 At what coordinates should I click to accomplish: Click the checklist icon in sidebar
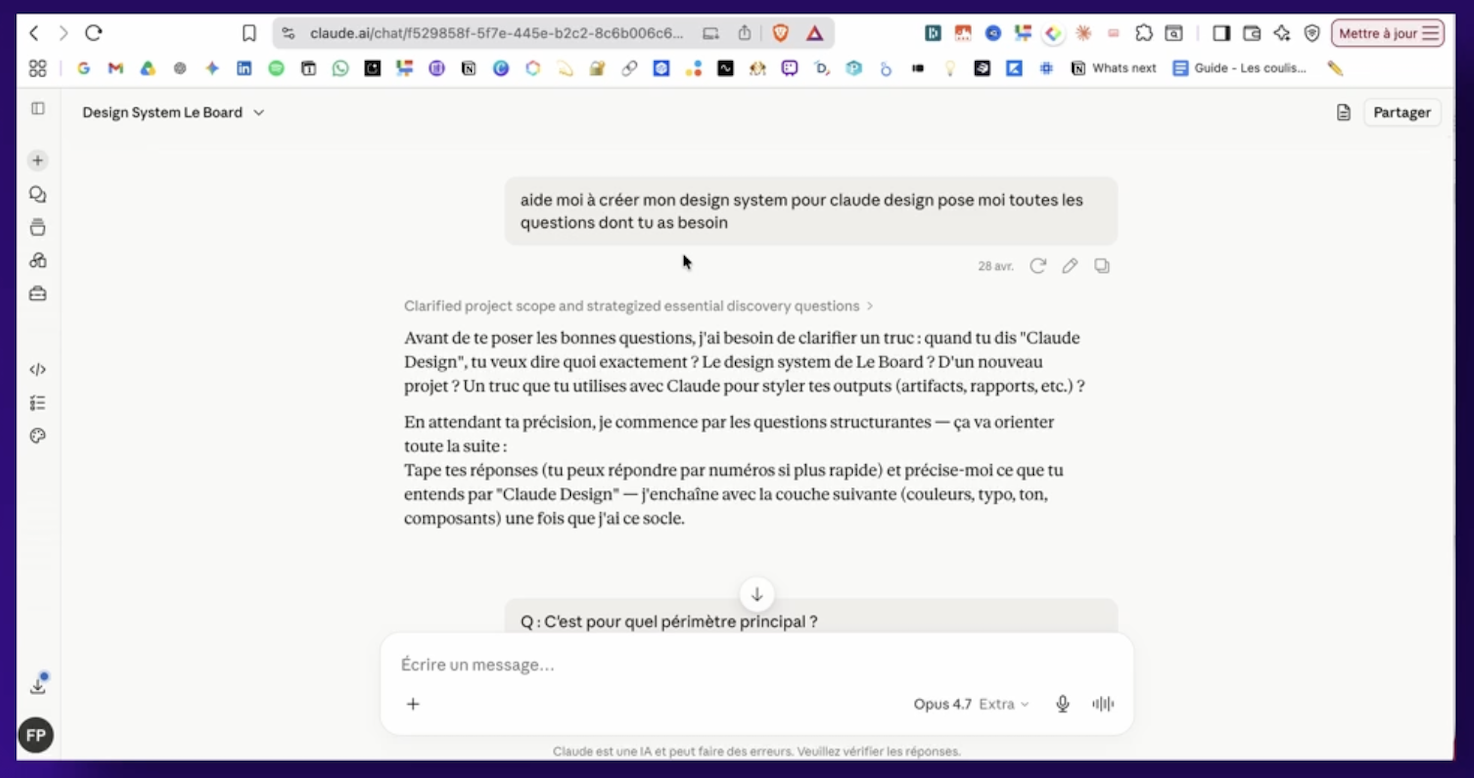[x=38, y=403]
